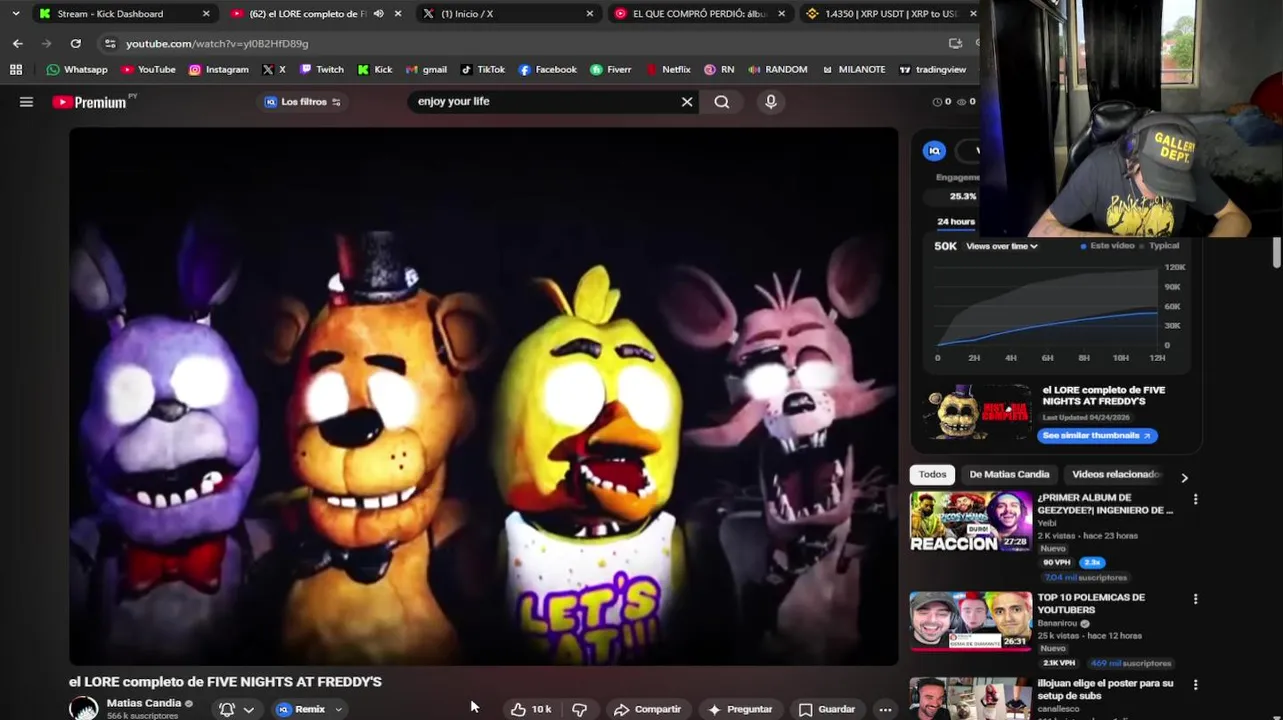Open the more actions three-dot menu under the video
1283x720 pixels.
pyautogui.click(x=885, y=709)
